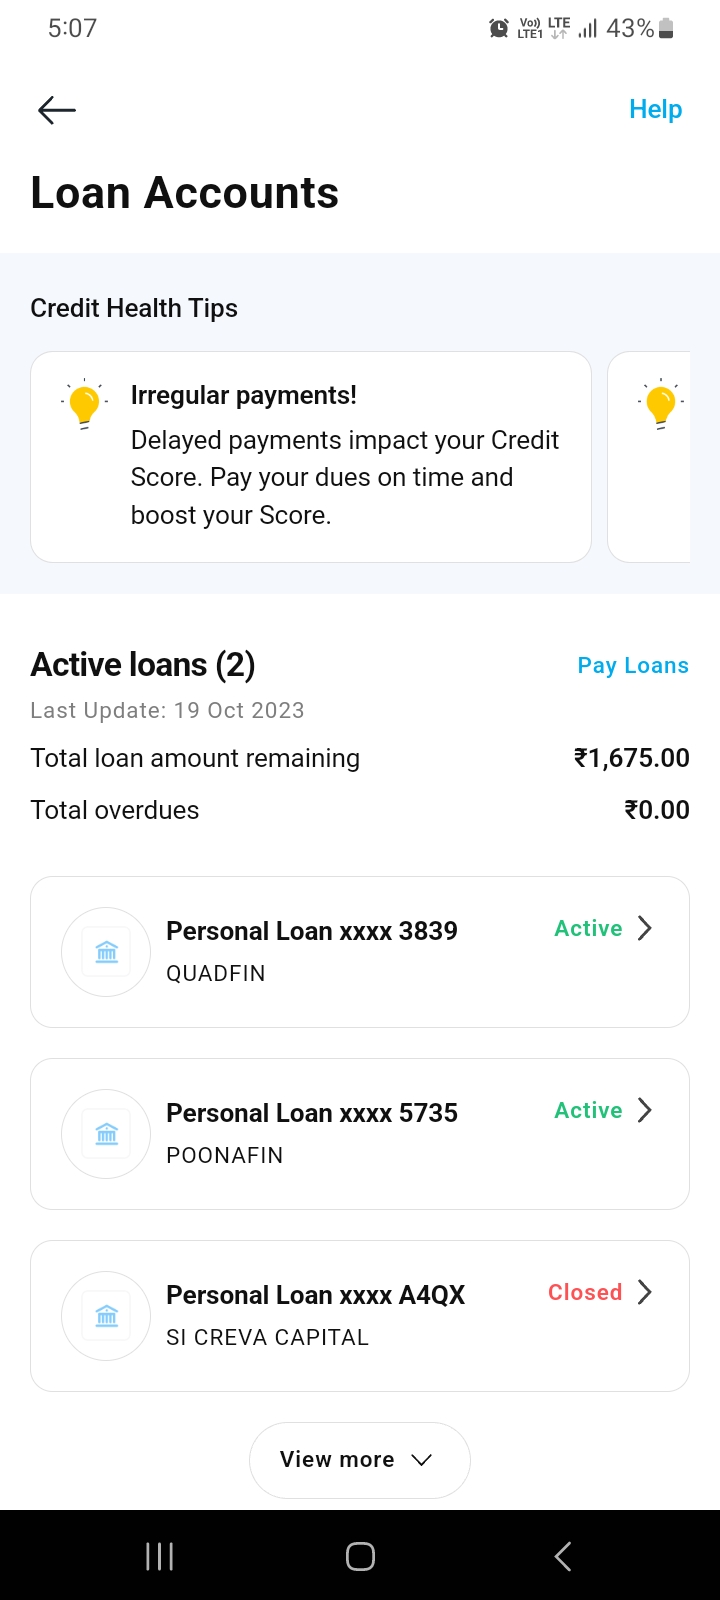Image resolution: width=720 pixels, height=1600 pixels.
Task: Tap the partially visible second tip lightbulb
Action: [661, 405]
